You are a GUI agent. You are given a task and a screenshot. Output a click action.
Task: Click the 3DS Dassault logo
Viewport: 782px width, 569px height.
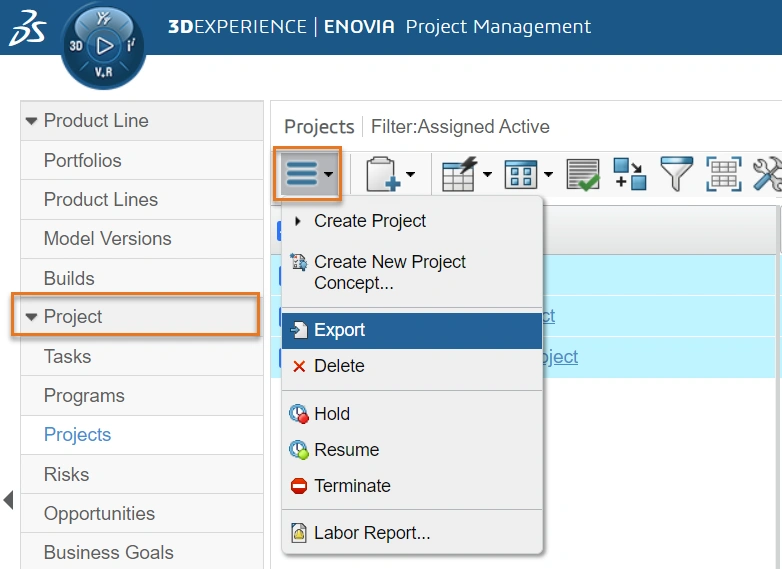(x=28, y=30)
